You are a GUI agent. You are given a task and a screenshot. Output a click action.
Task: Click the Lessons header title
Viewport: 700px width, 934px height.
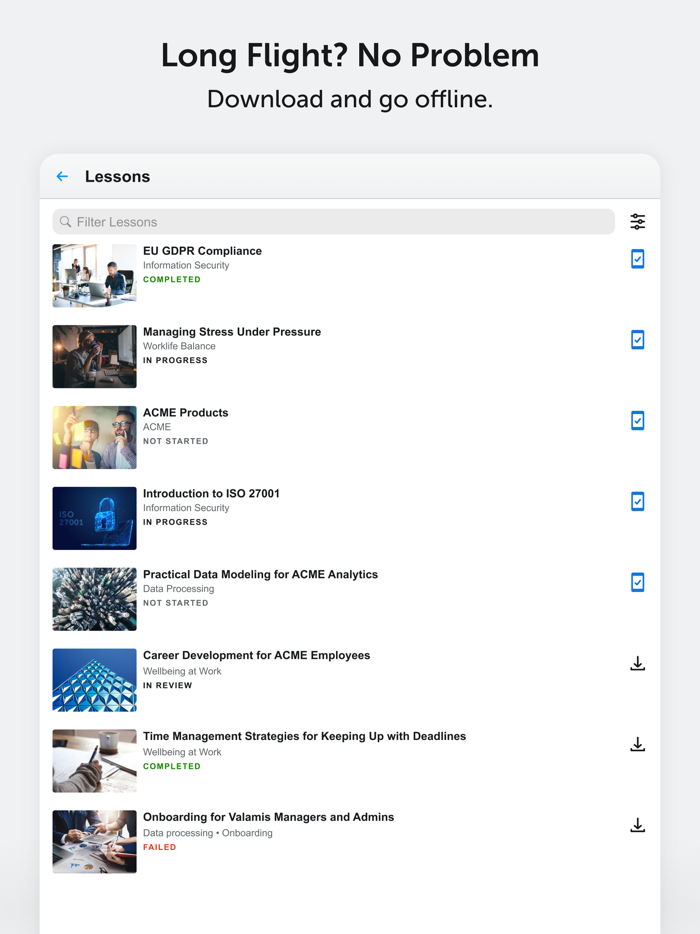(x=117, y=176)
